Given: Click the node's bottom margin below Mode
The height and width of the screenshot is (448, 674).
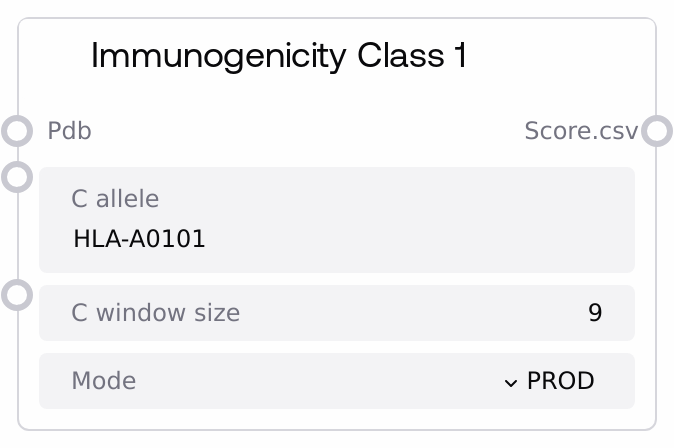Looking at the screenshot, I should 337,419.
